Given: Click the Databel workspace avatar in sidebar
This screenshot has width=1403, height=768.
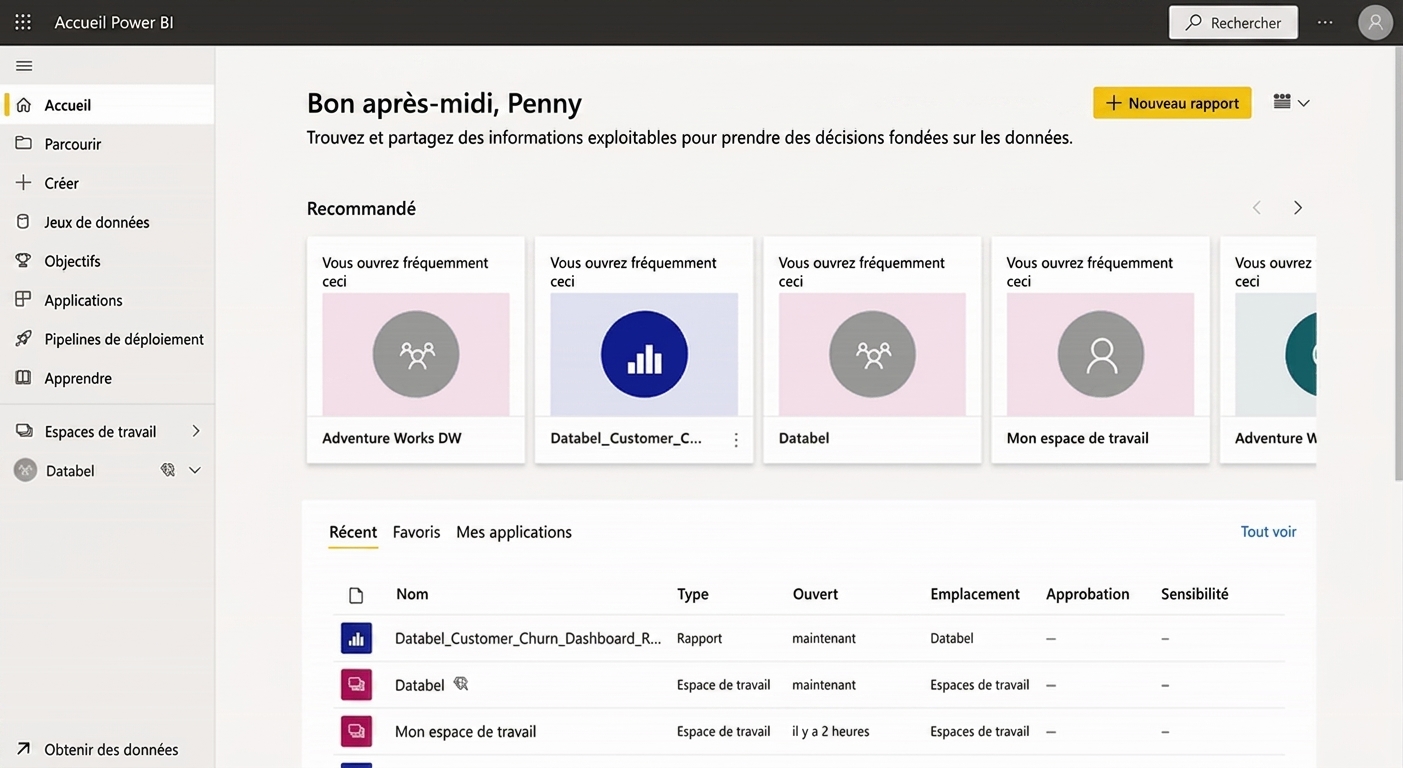Looking at the screenshot, I should pyautogui.click(x=25, y=470).
